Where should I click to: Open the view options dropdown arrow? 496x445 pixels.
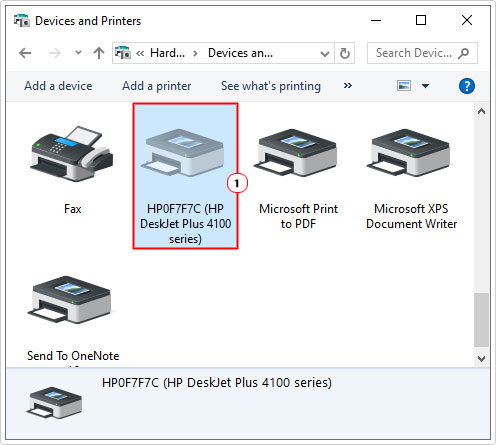coord(425,86)
